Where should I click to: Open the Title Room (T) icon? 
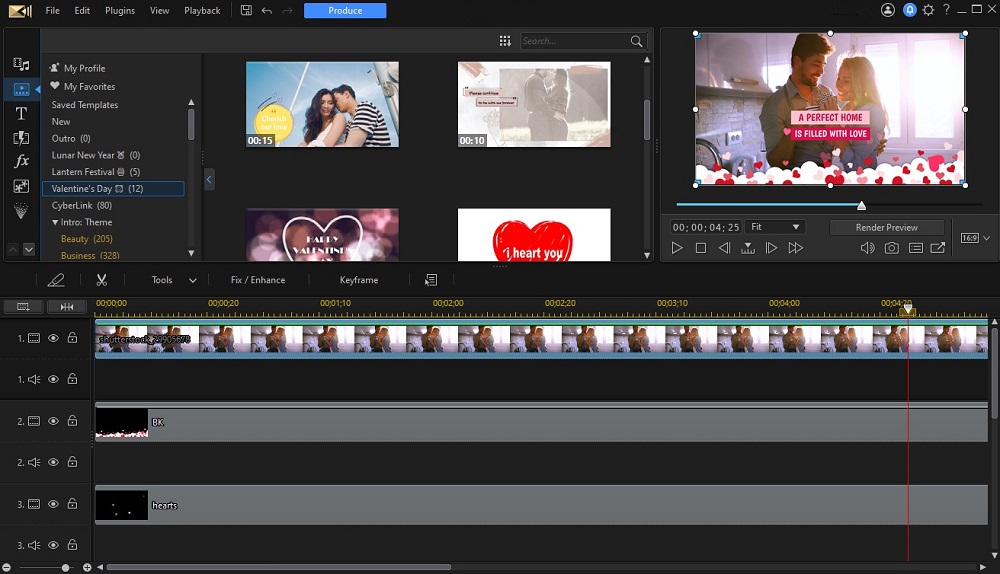[x=21, y=114]
